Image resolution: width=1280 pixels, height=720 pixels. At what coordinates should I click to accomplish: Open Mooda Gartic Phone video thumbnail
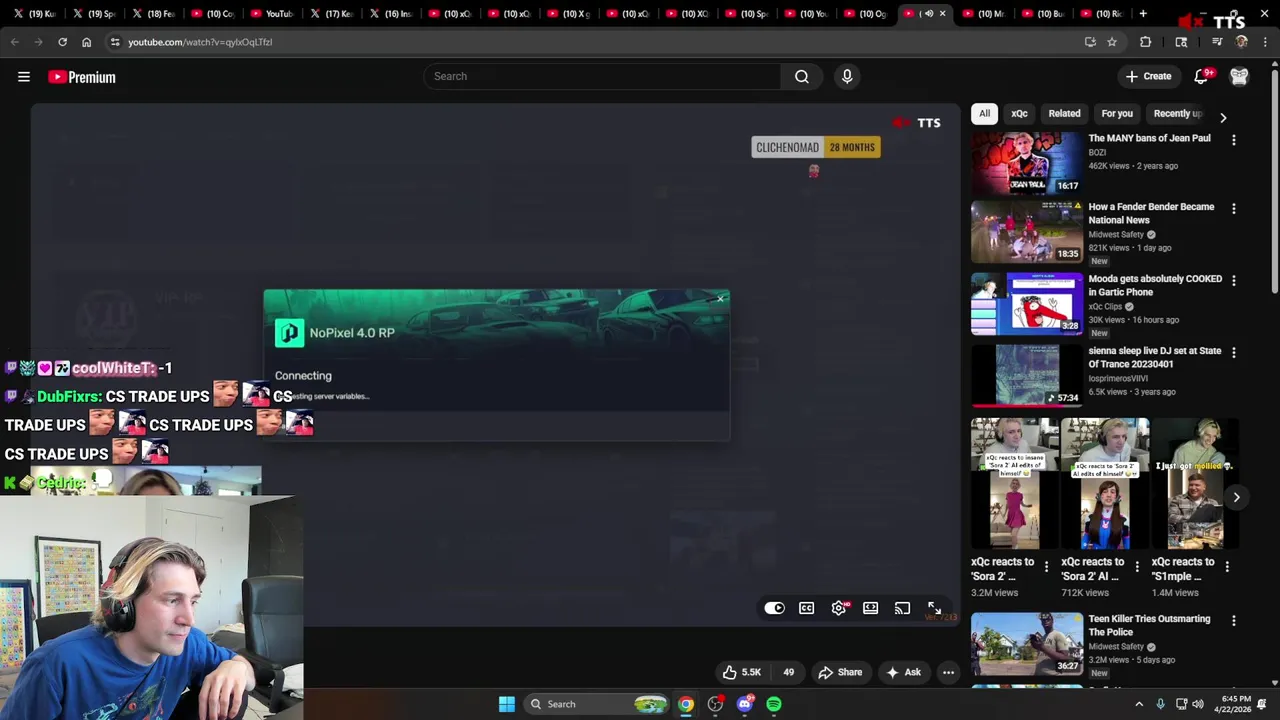pyautogui.click(x=1027, y=303)
